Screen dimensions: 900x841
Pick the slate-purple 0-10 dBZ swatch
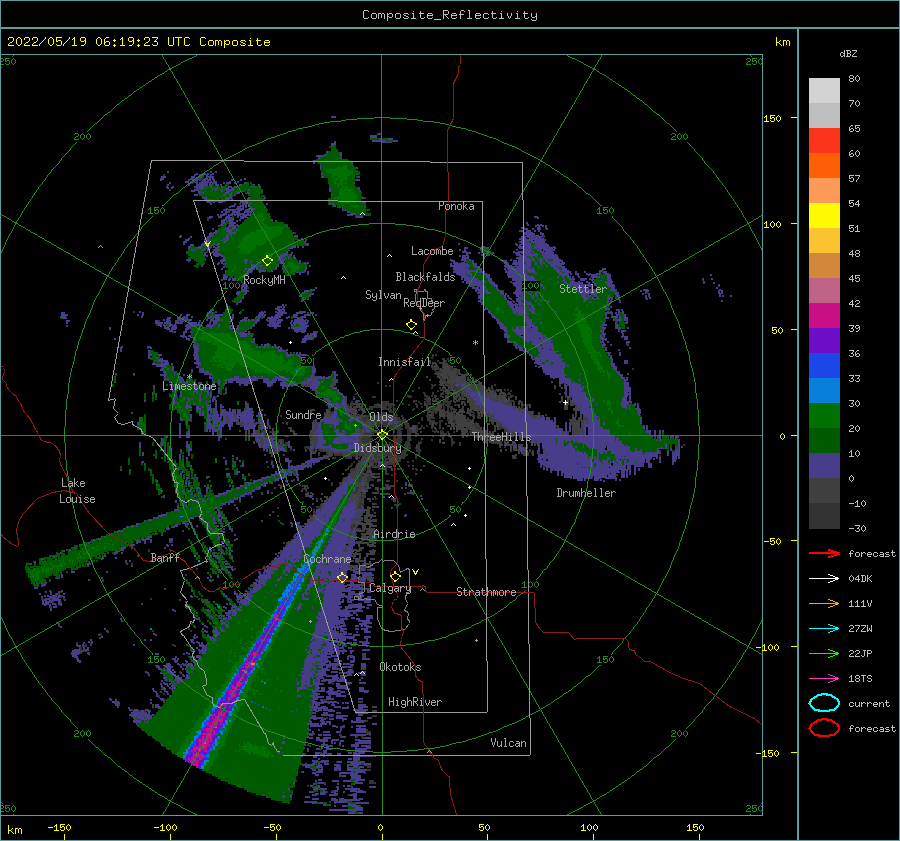(824, 465)
